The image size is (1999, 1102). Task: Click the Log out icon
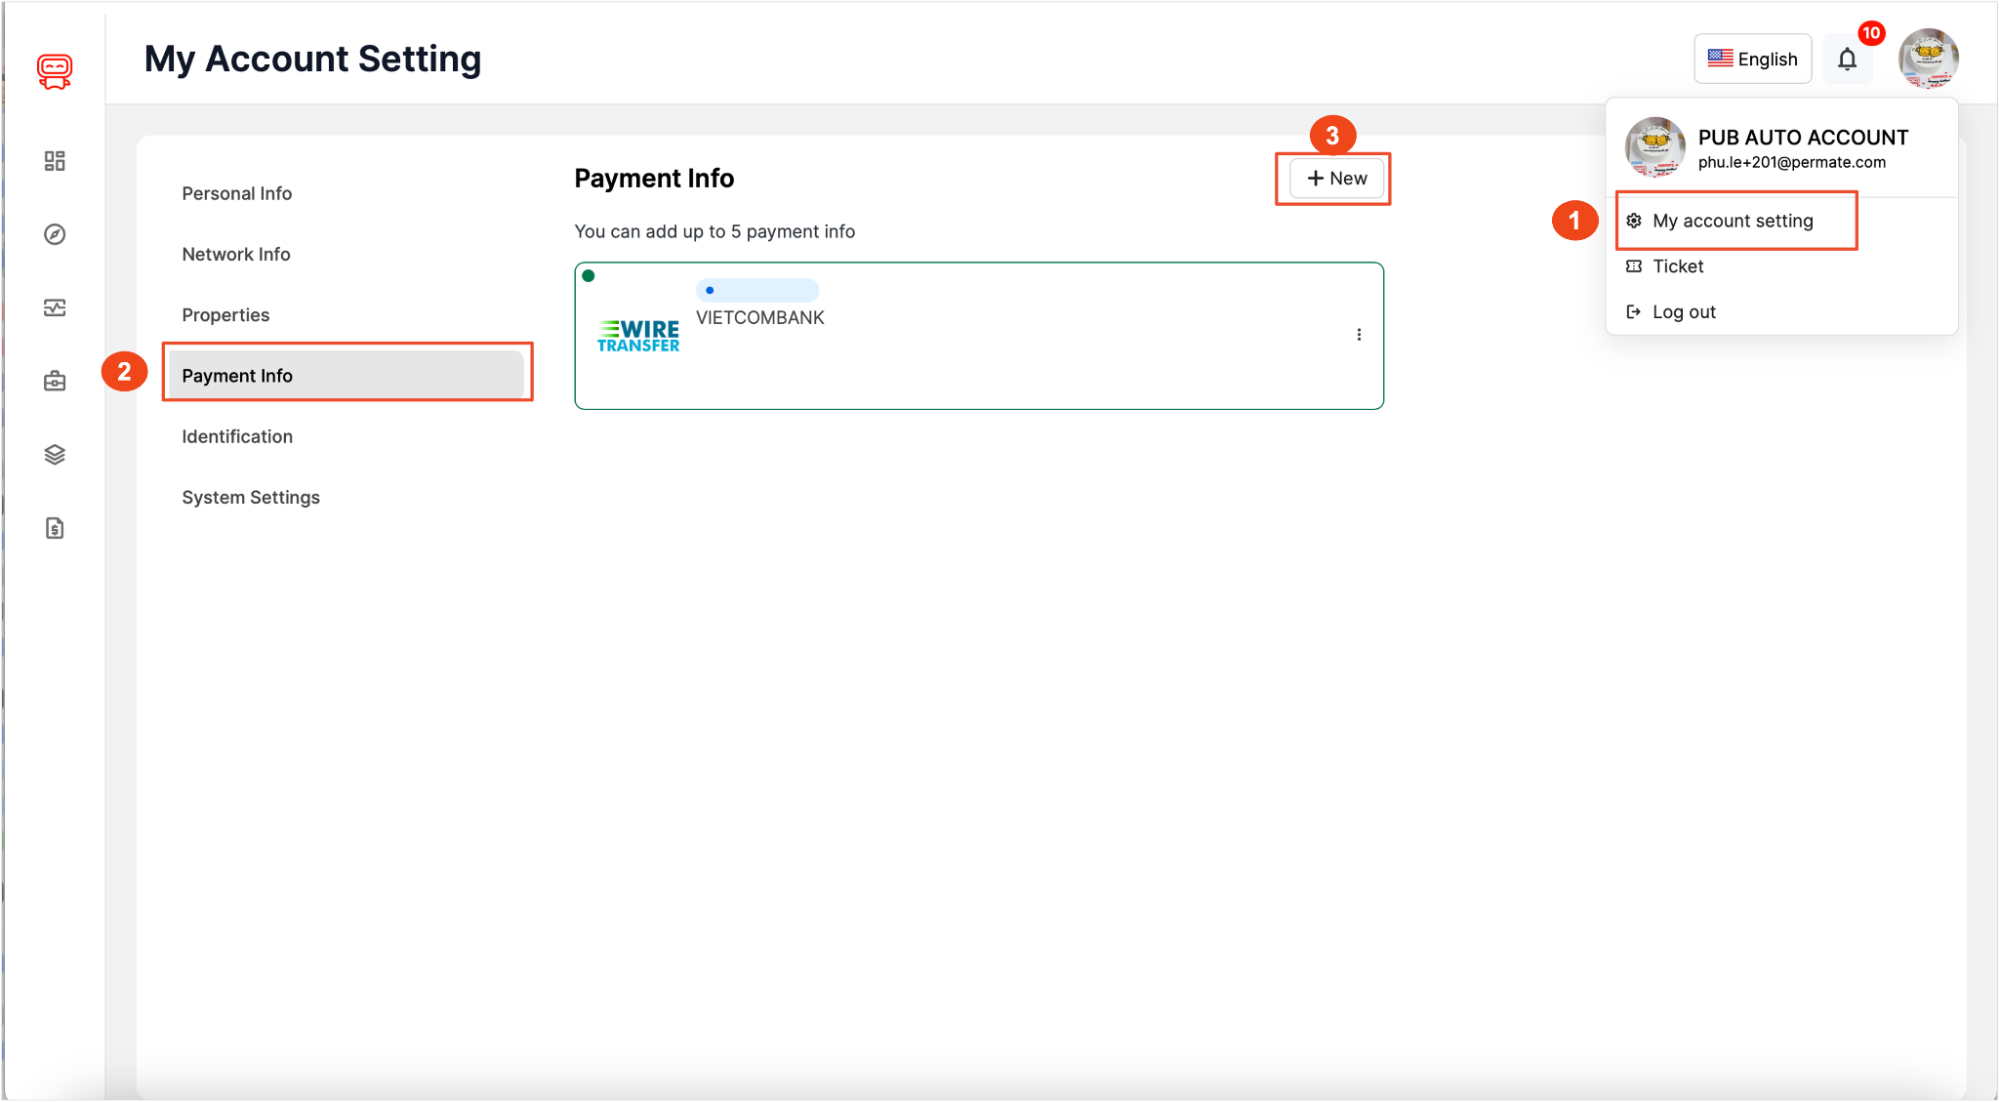1635,311
